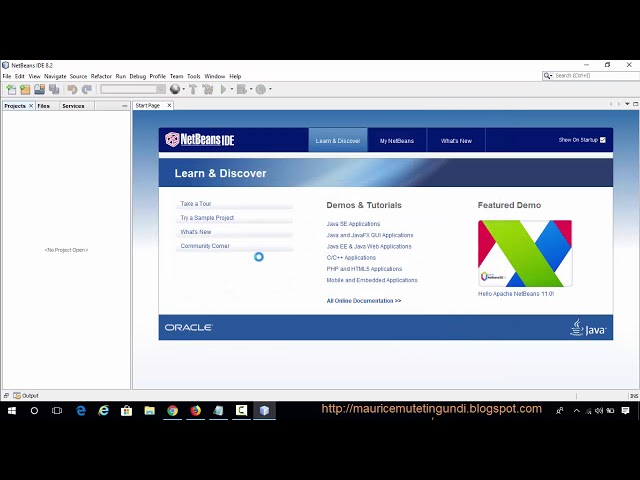Open the Team menu

[x=176, y=76]
